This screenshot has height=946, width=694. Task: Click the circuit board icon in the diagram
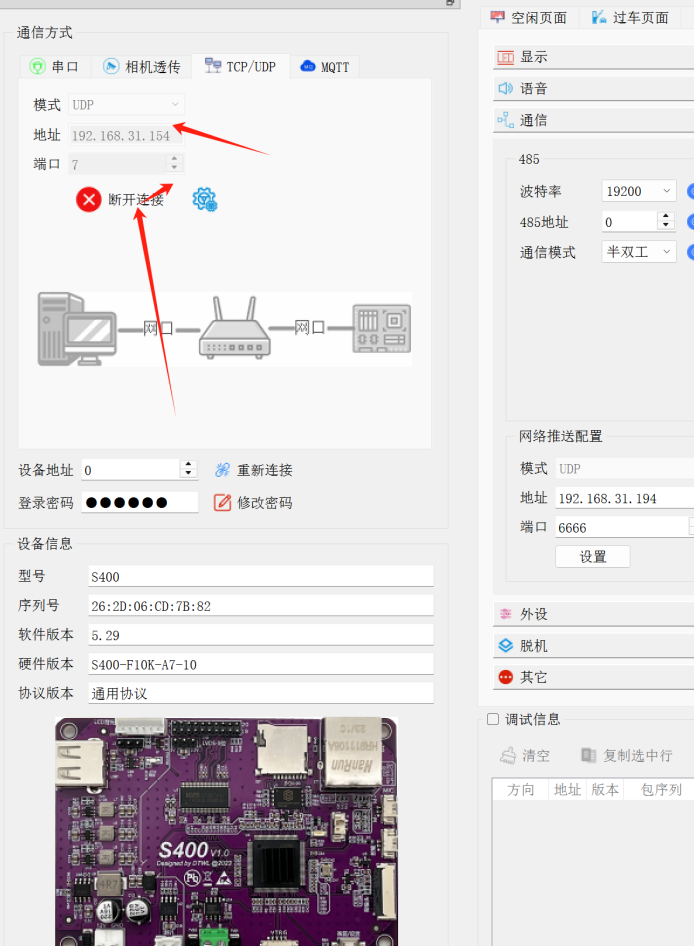point(381,328)
